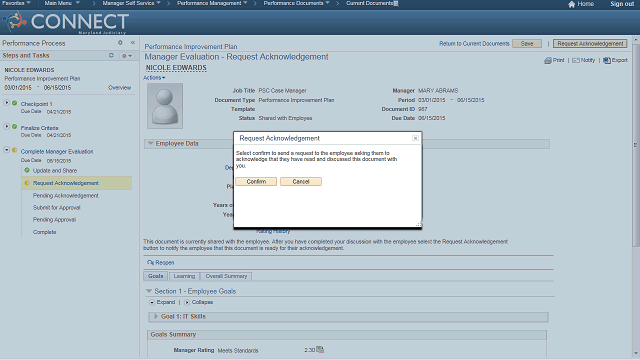Click the NICOLE EDWARDS name link
Image resolution: width=640 pixels, height=360 pixels.
176,68
